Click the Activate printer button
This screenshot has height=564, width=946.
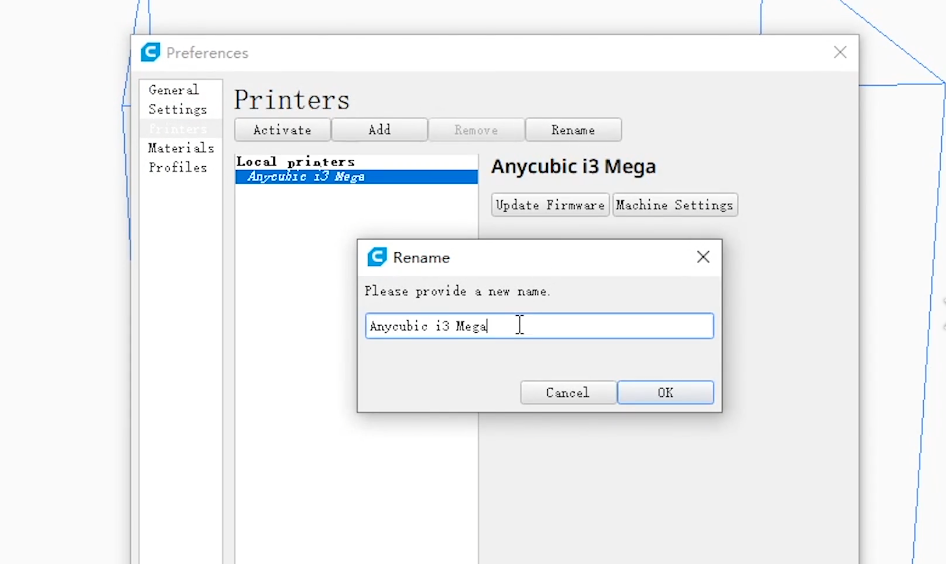click(x=282, y=130)
